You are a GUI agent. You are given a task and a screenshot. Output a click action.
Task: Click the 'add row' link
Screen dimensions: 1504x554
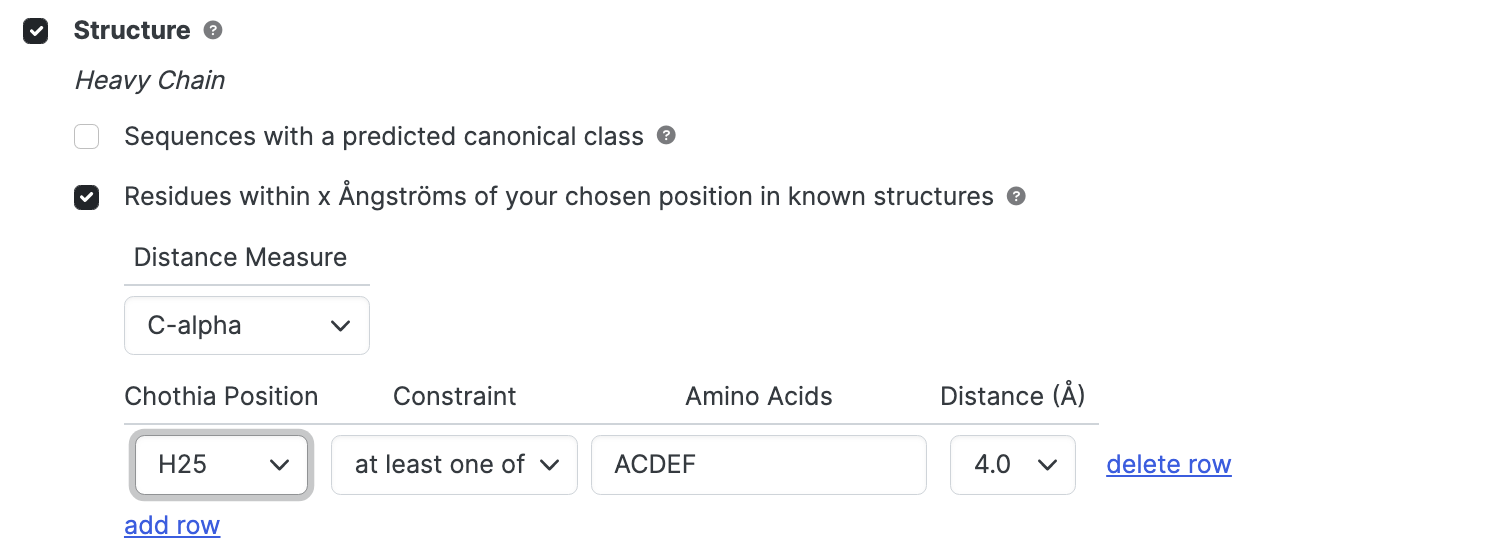tap(172, 525)
